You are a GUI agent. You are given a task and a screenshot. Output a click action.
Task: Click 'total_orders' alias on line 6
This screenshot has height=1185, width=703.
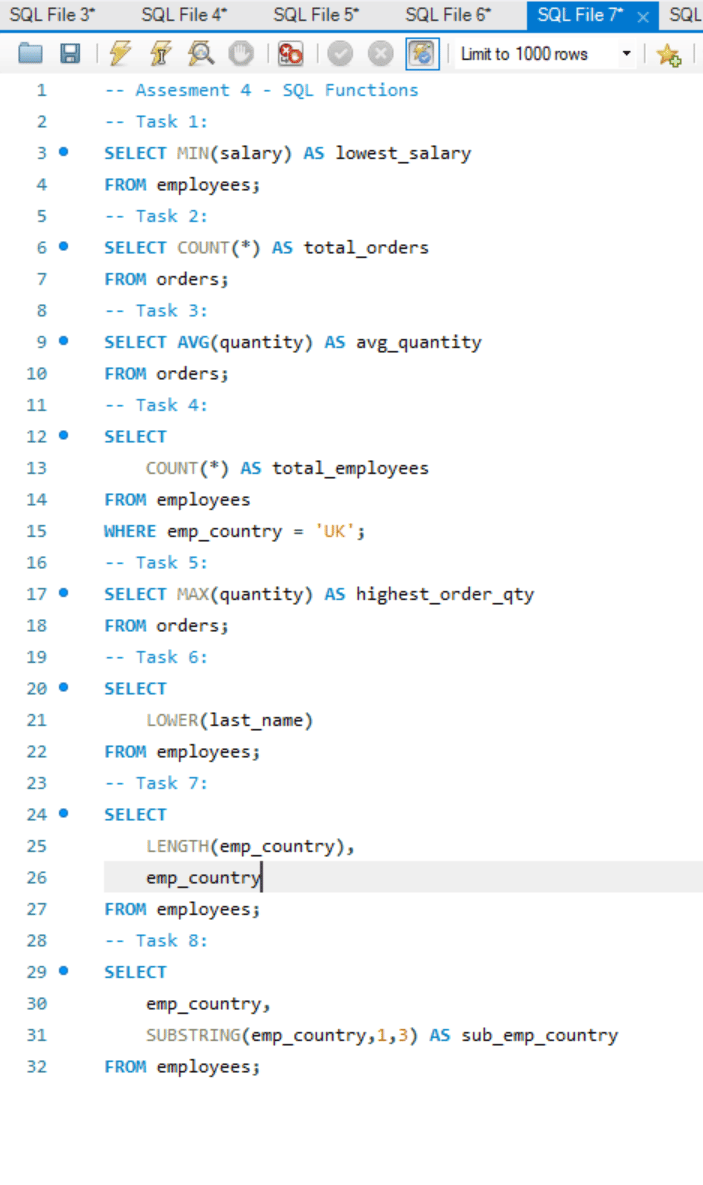[366, 248]
